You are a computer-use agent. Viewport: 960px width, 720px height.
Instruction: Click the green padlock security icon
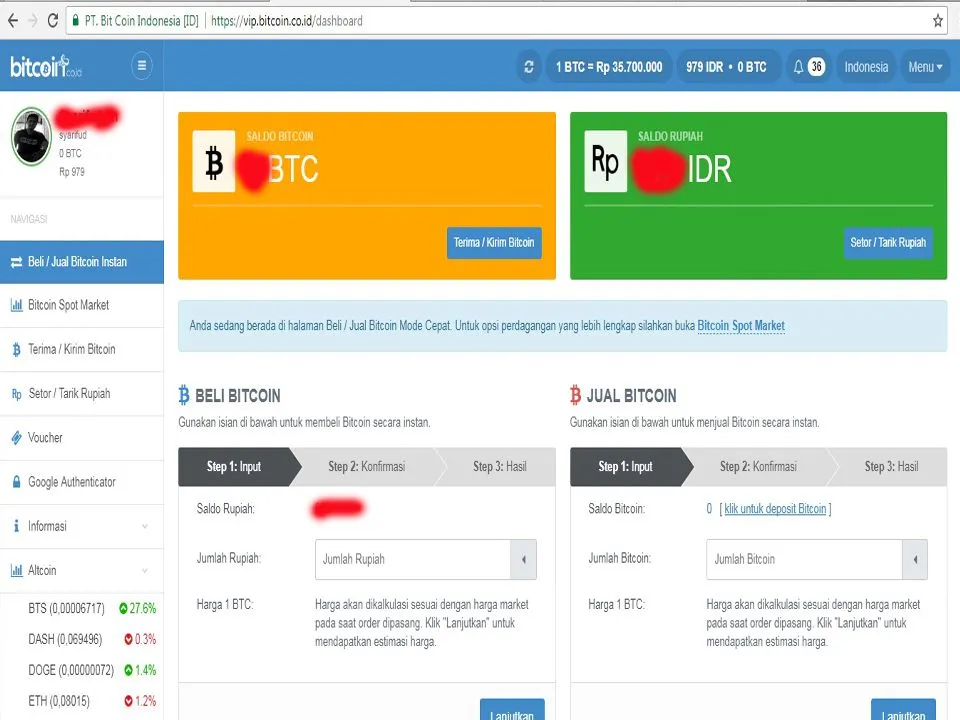click(x=75, y=21)
